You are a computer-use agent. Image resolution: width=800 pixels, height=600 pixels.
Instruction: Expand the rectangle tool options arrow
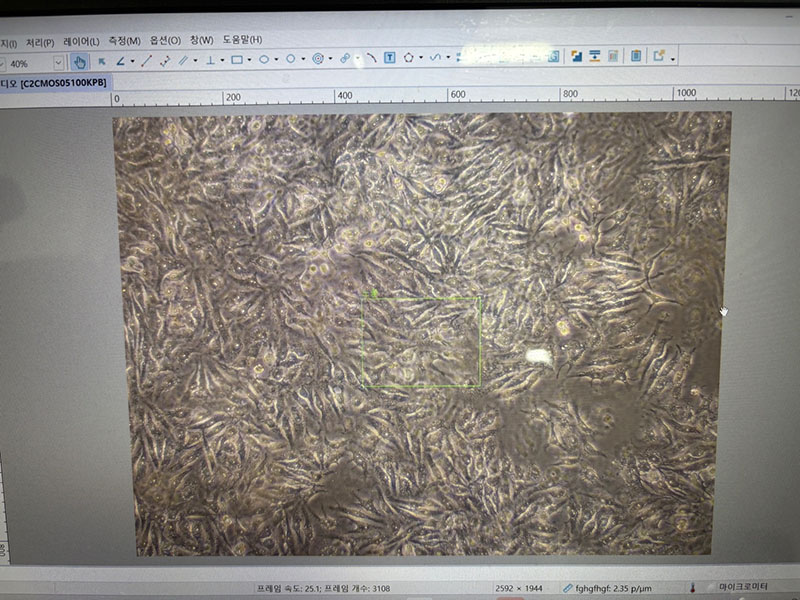(x=249, y=60)
